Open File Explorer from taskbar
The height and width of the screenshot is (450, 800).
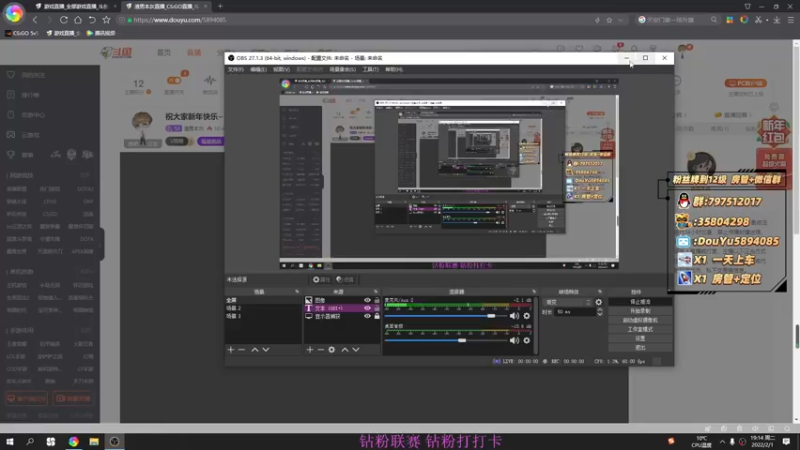click(x=94, y=441)
